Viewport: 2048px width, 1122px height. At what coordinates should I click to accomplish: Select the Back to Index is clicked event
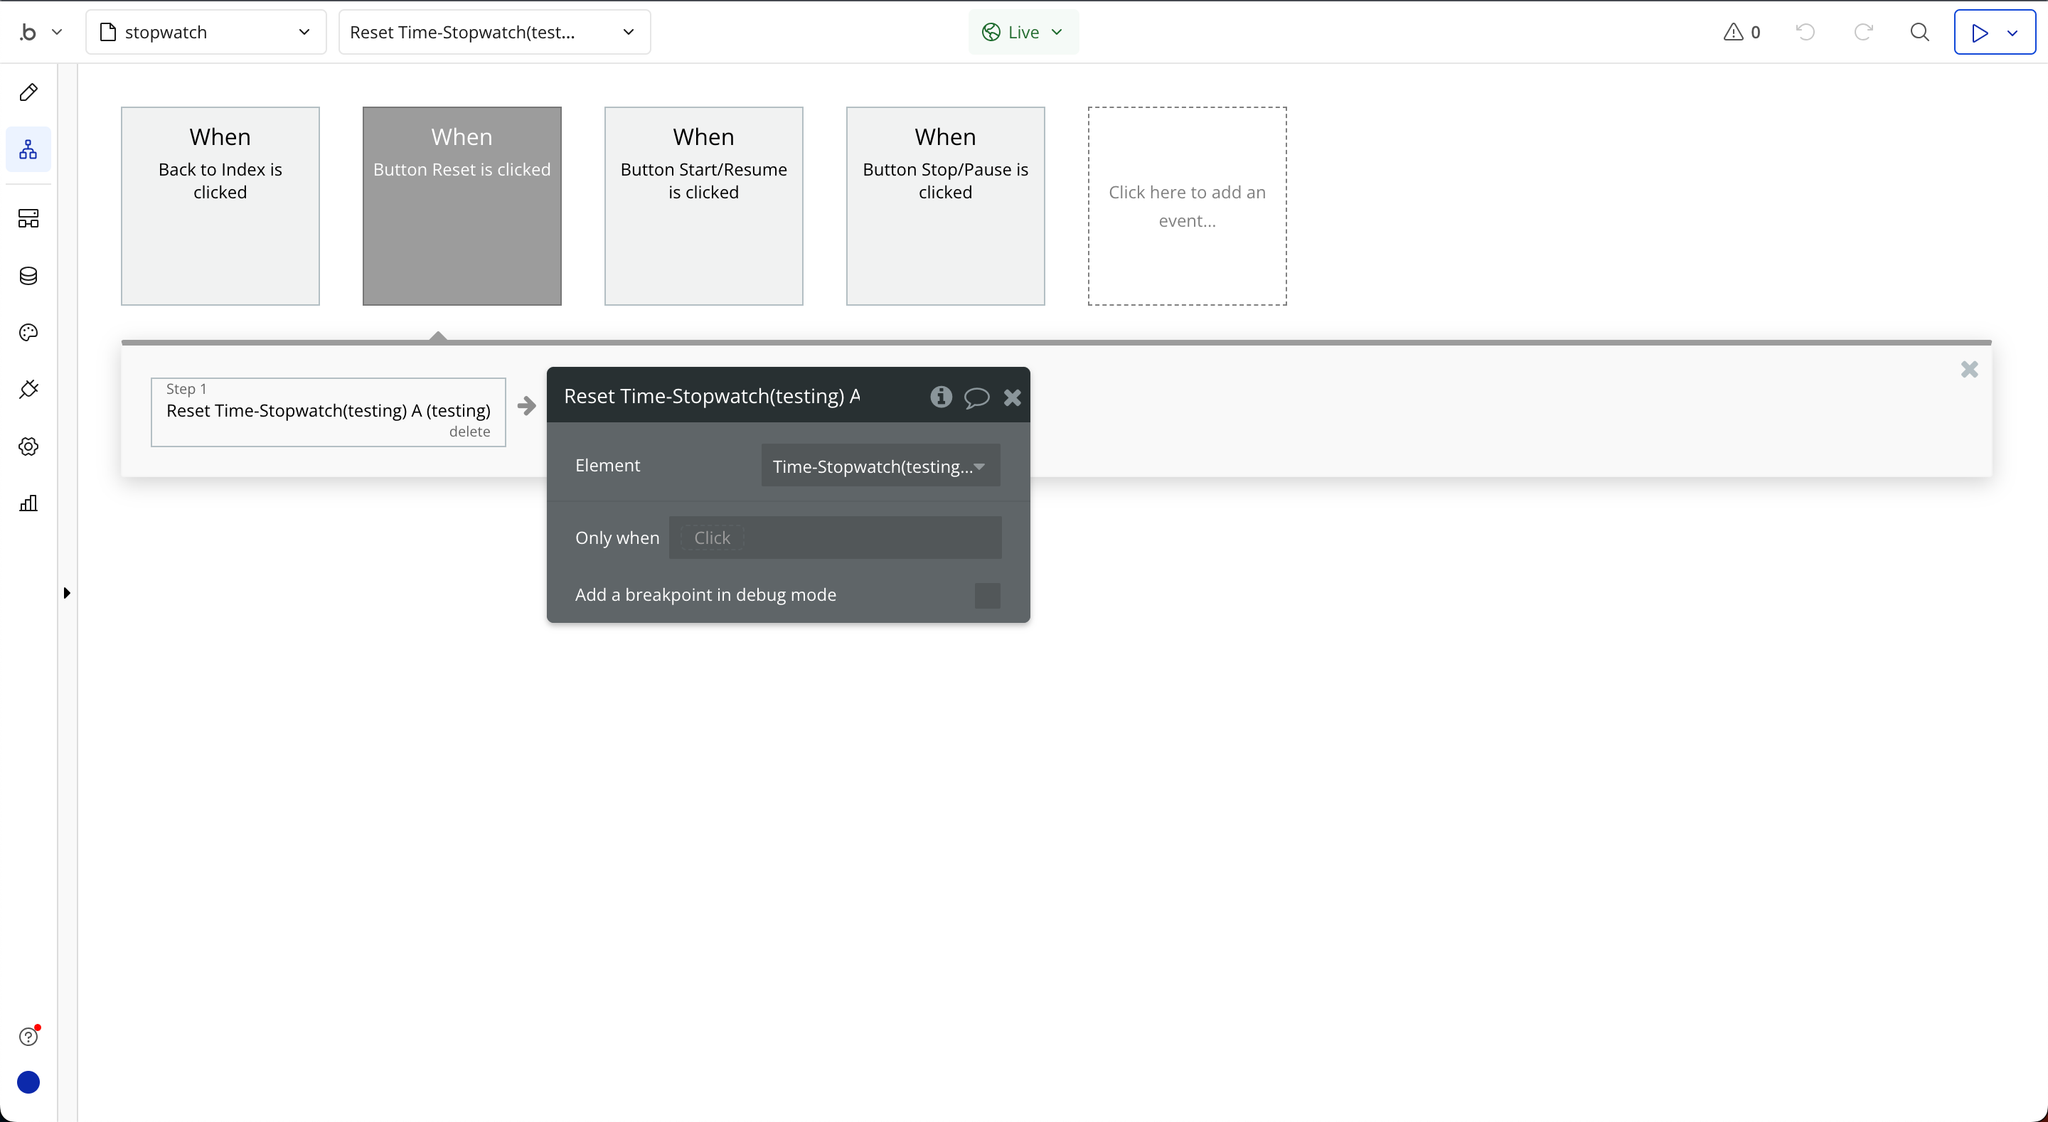click(x=220, y=206)
